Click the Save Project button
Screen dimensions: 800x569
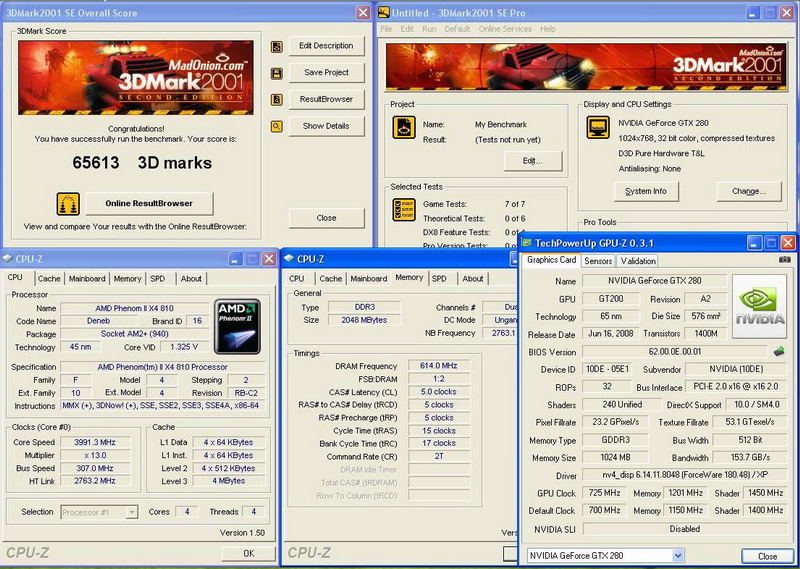tap(327, 72)
